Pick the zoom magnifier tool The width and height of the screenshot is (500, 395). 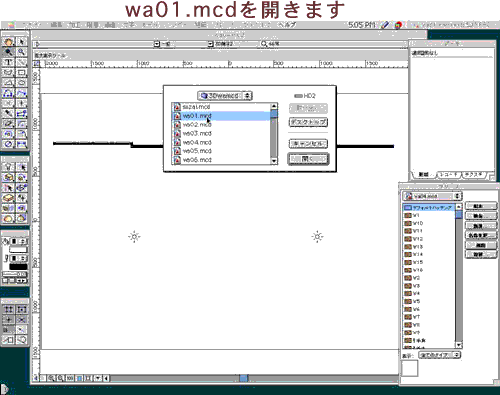pos(22,52)
